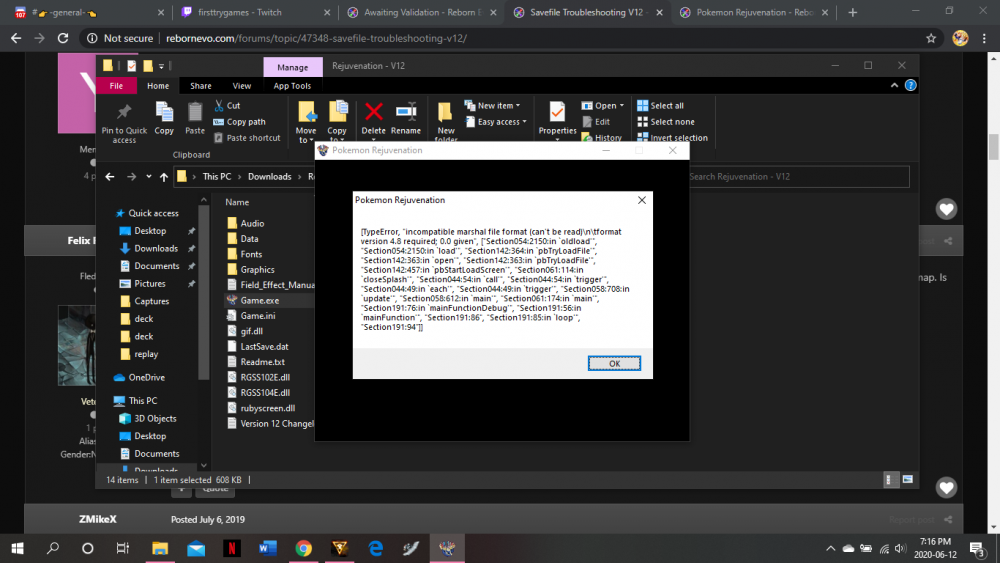Click the Name column header
Screen dimensions: 1000x563
[237, 202]
